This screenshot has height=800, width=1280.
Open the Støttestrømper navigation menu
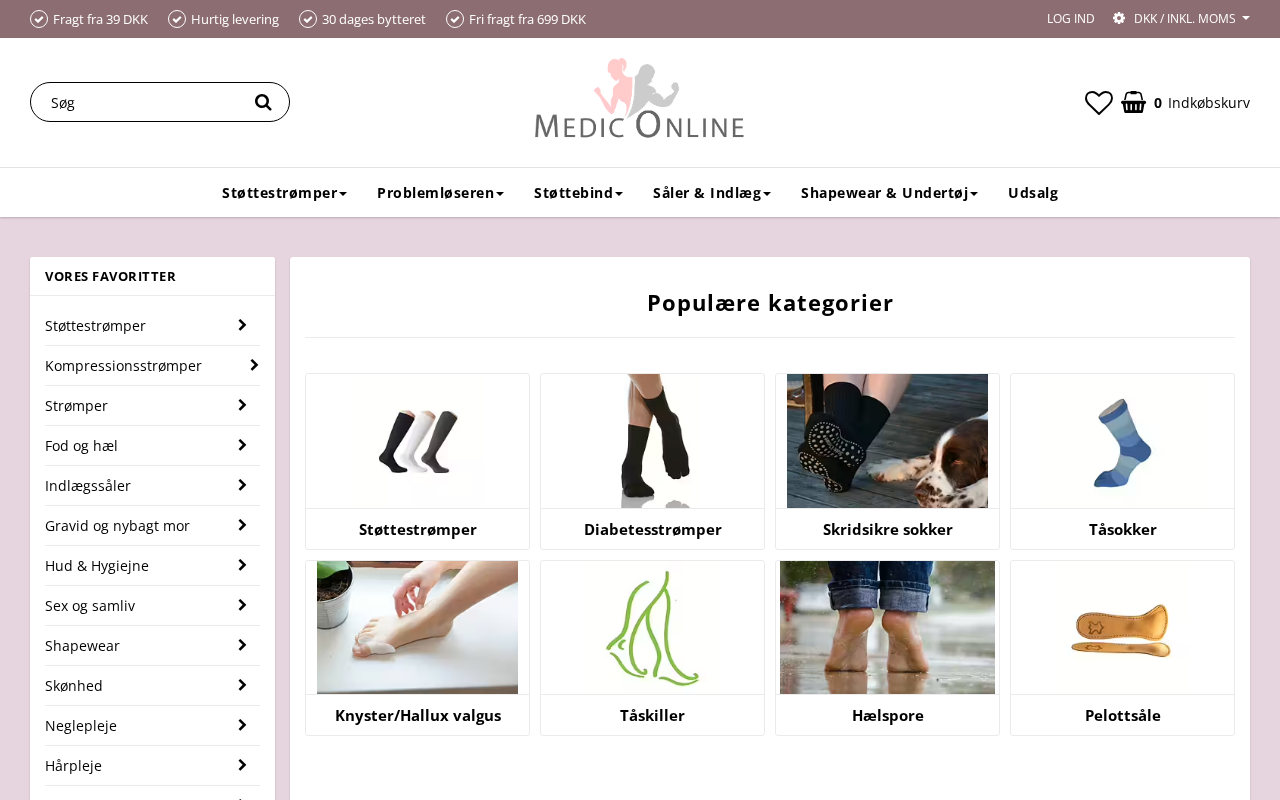(x=284, y=193)
